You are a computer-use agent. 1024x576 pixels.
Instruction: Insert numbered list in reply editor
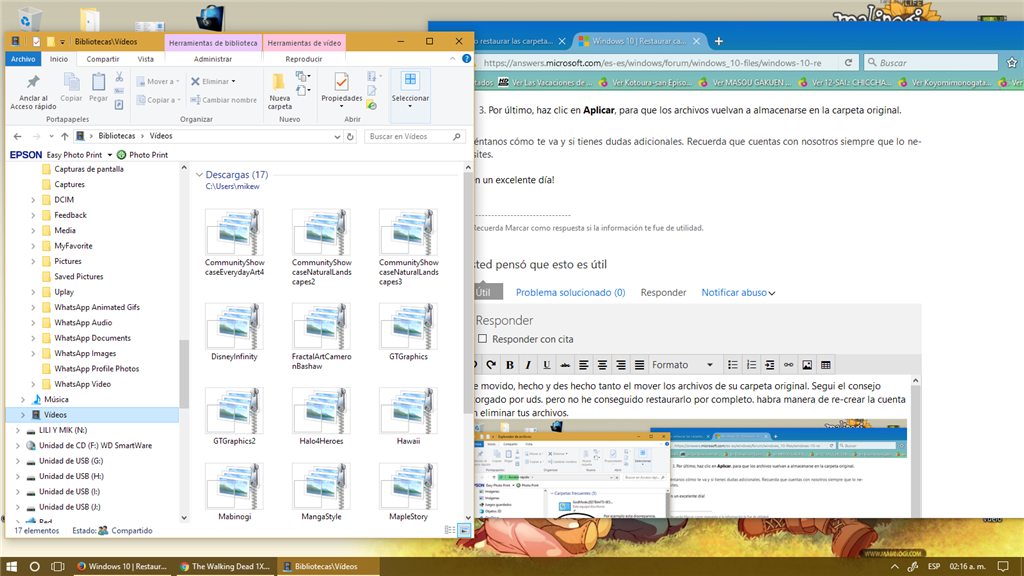click(x=752, y=365)
